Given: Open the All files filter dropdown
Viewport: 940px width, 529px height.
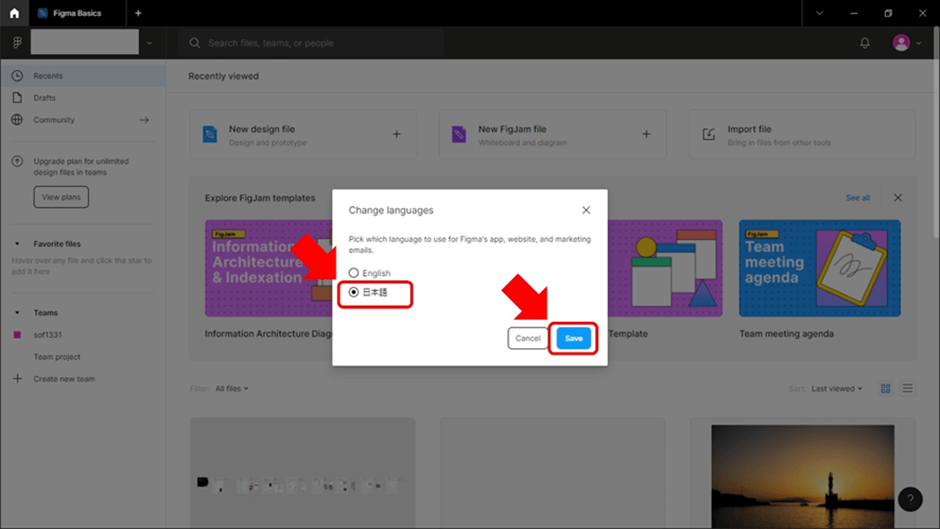Looking at the screenshot, I should pos(231,389).
